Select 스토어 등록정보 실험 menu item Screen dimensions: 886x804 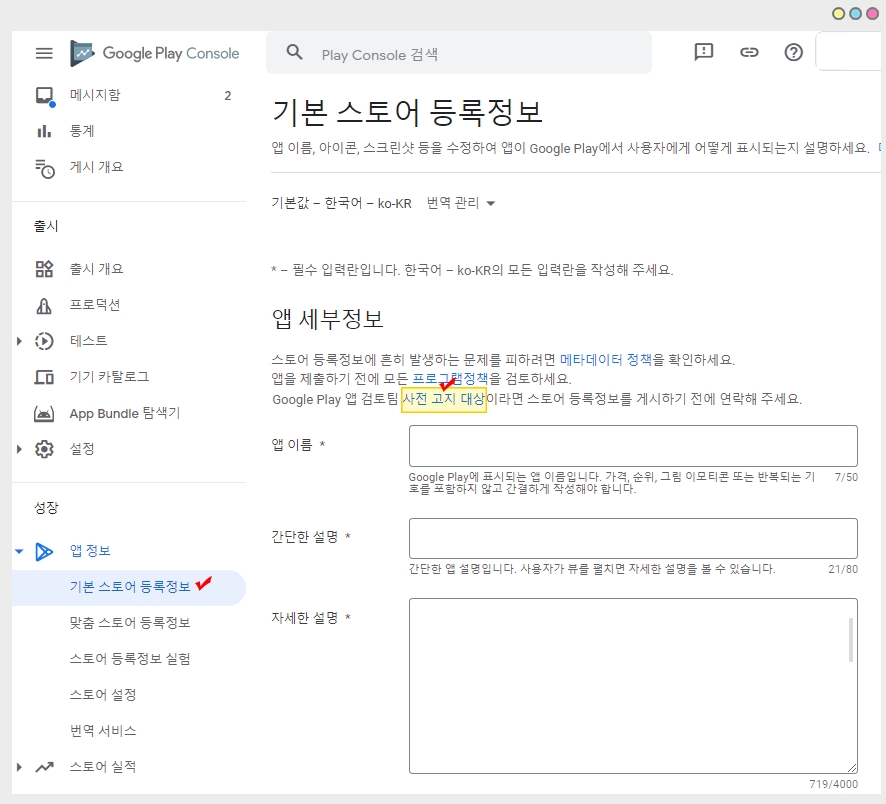(130, 659)
